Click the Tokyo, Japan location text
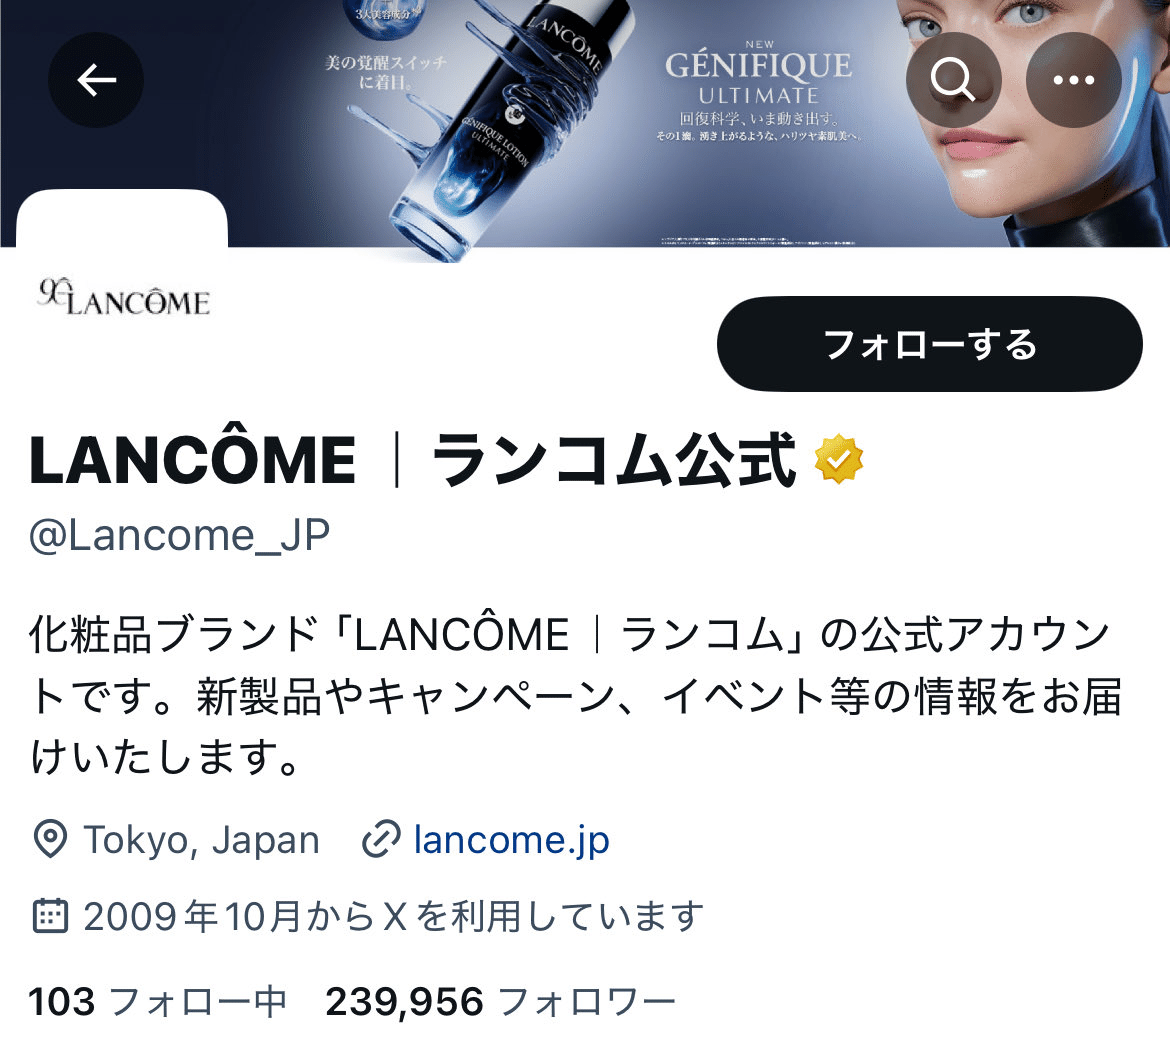The height and width of the screenshot is (1063, 1170). (201, 840)
